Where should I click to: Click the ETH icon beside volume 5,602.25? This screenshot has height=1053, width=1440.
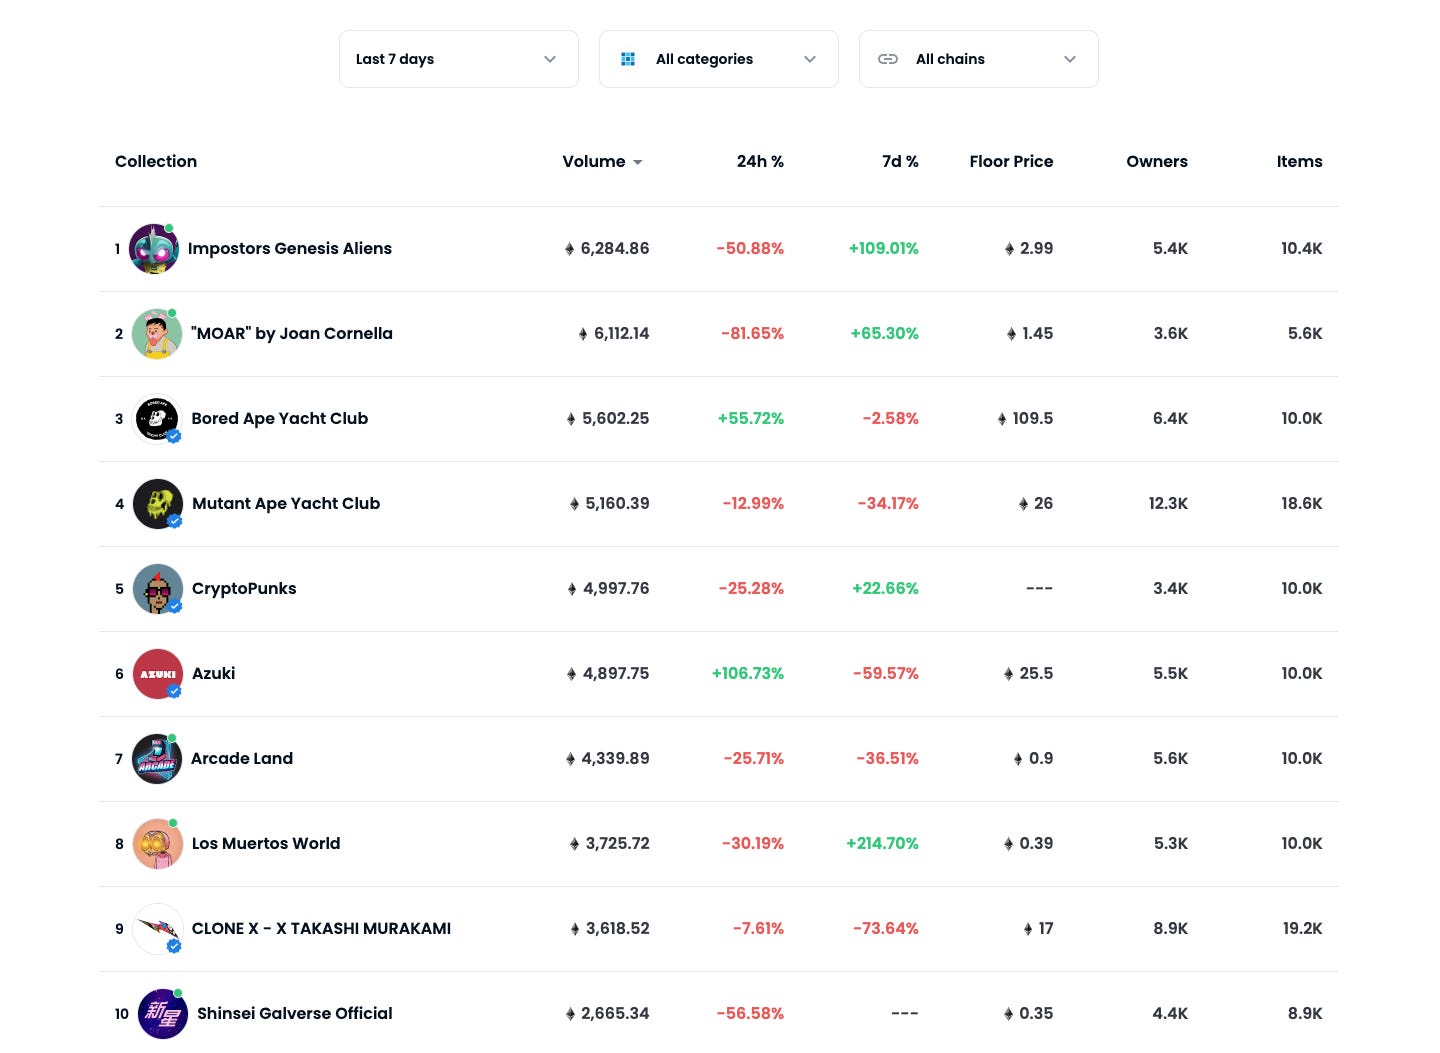(571, 419)
